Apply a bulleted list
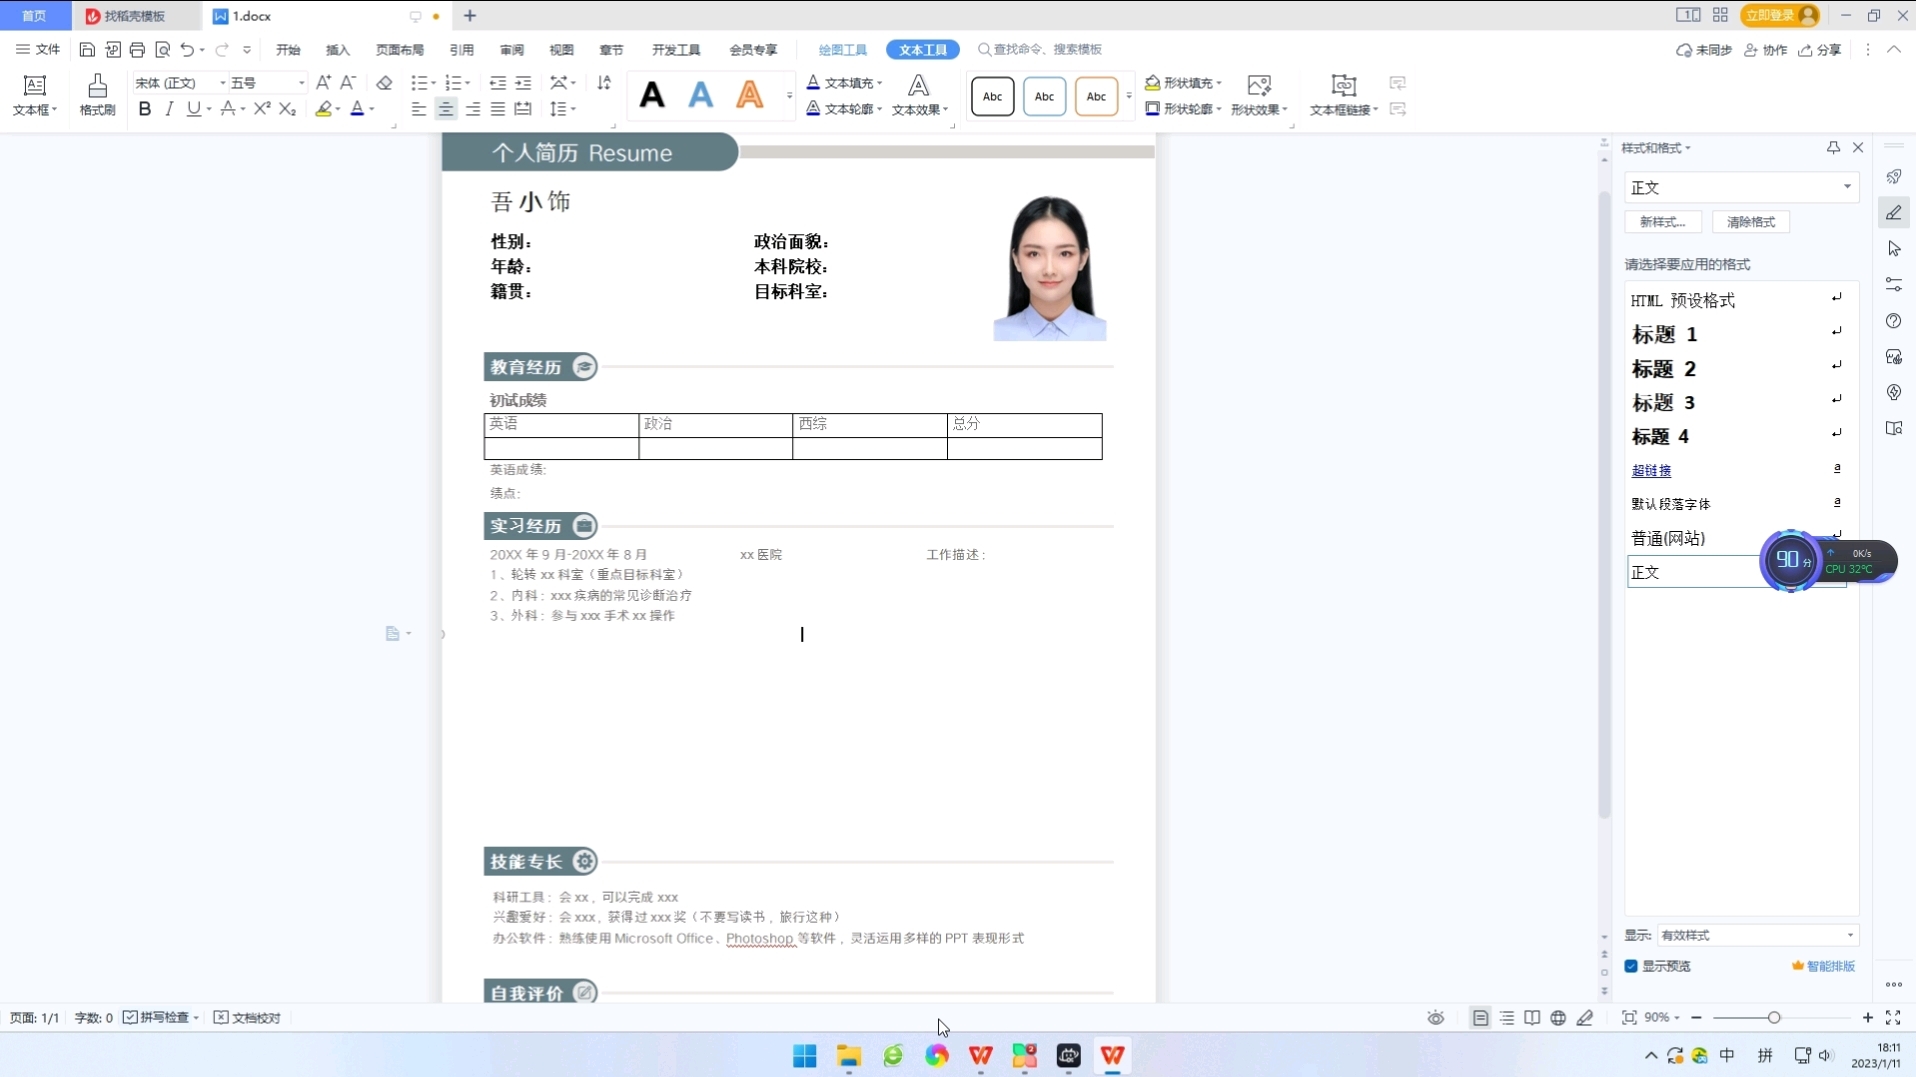The image size is (1916, 1077). (419, 84)
